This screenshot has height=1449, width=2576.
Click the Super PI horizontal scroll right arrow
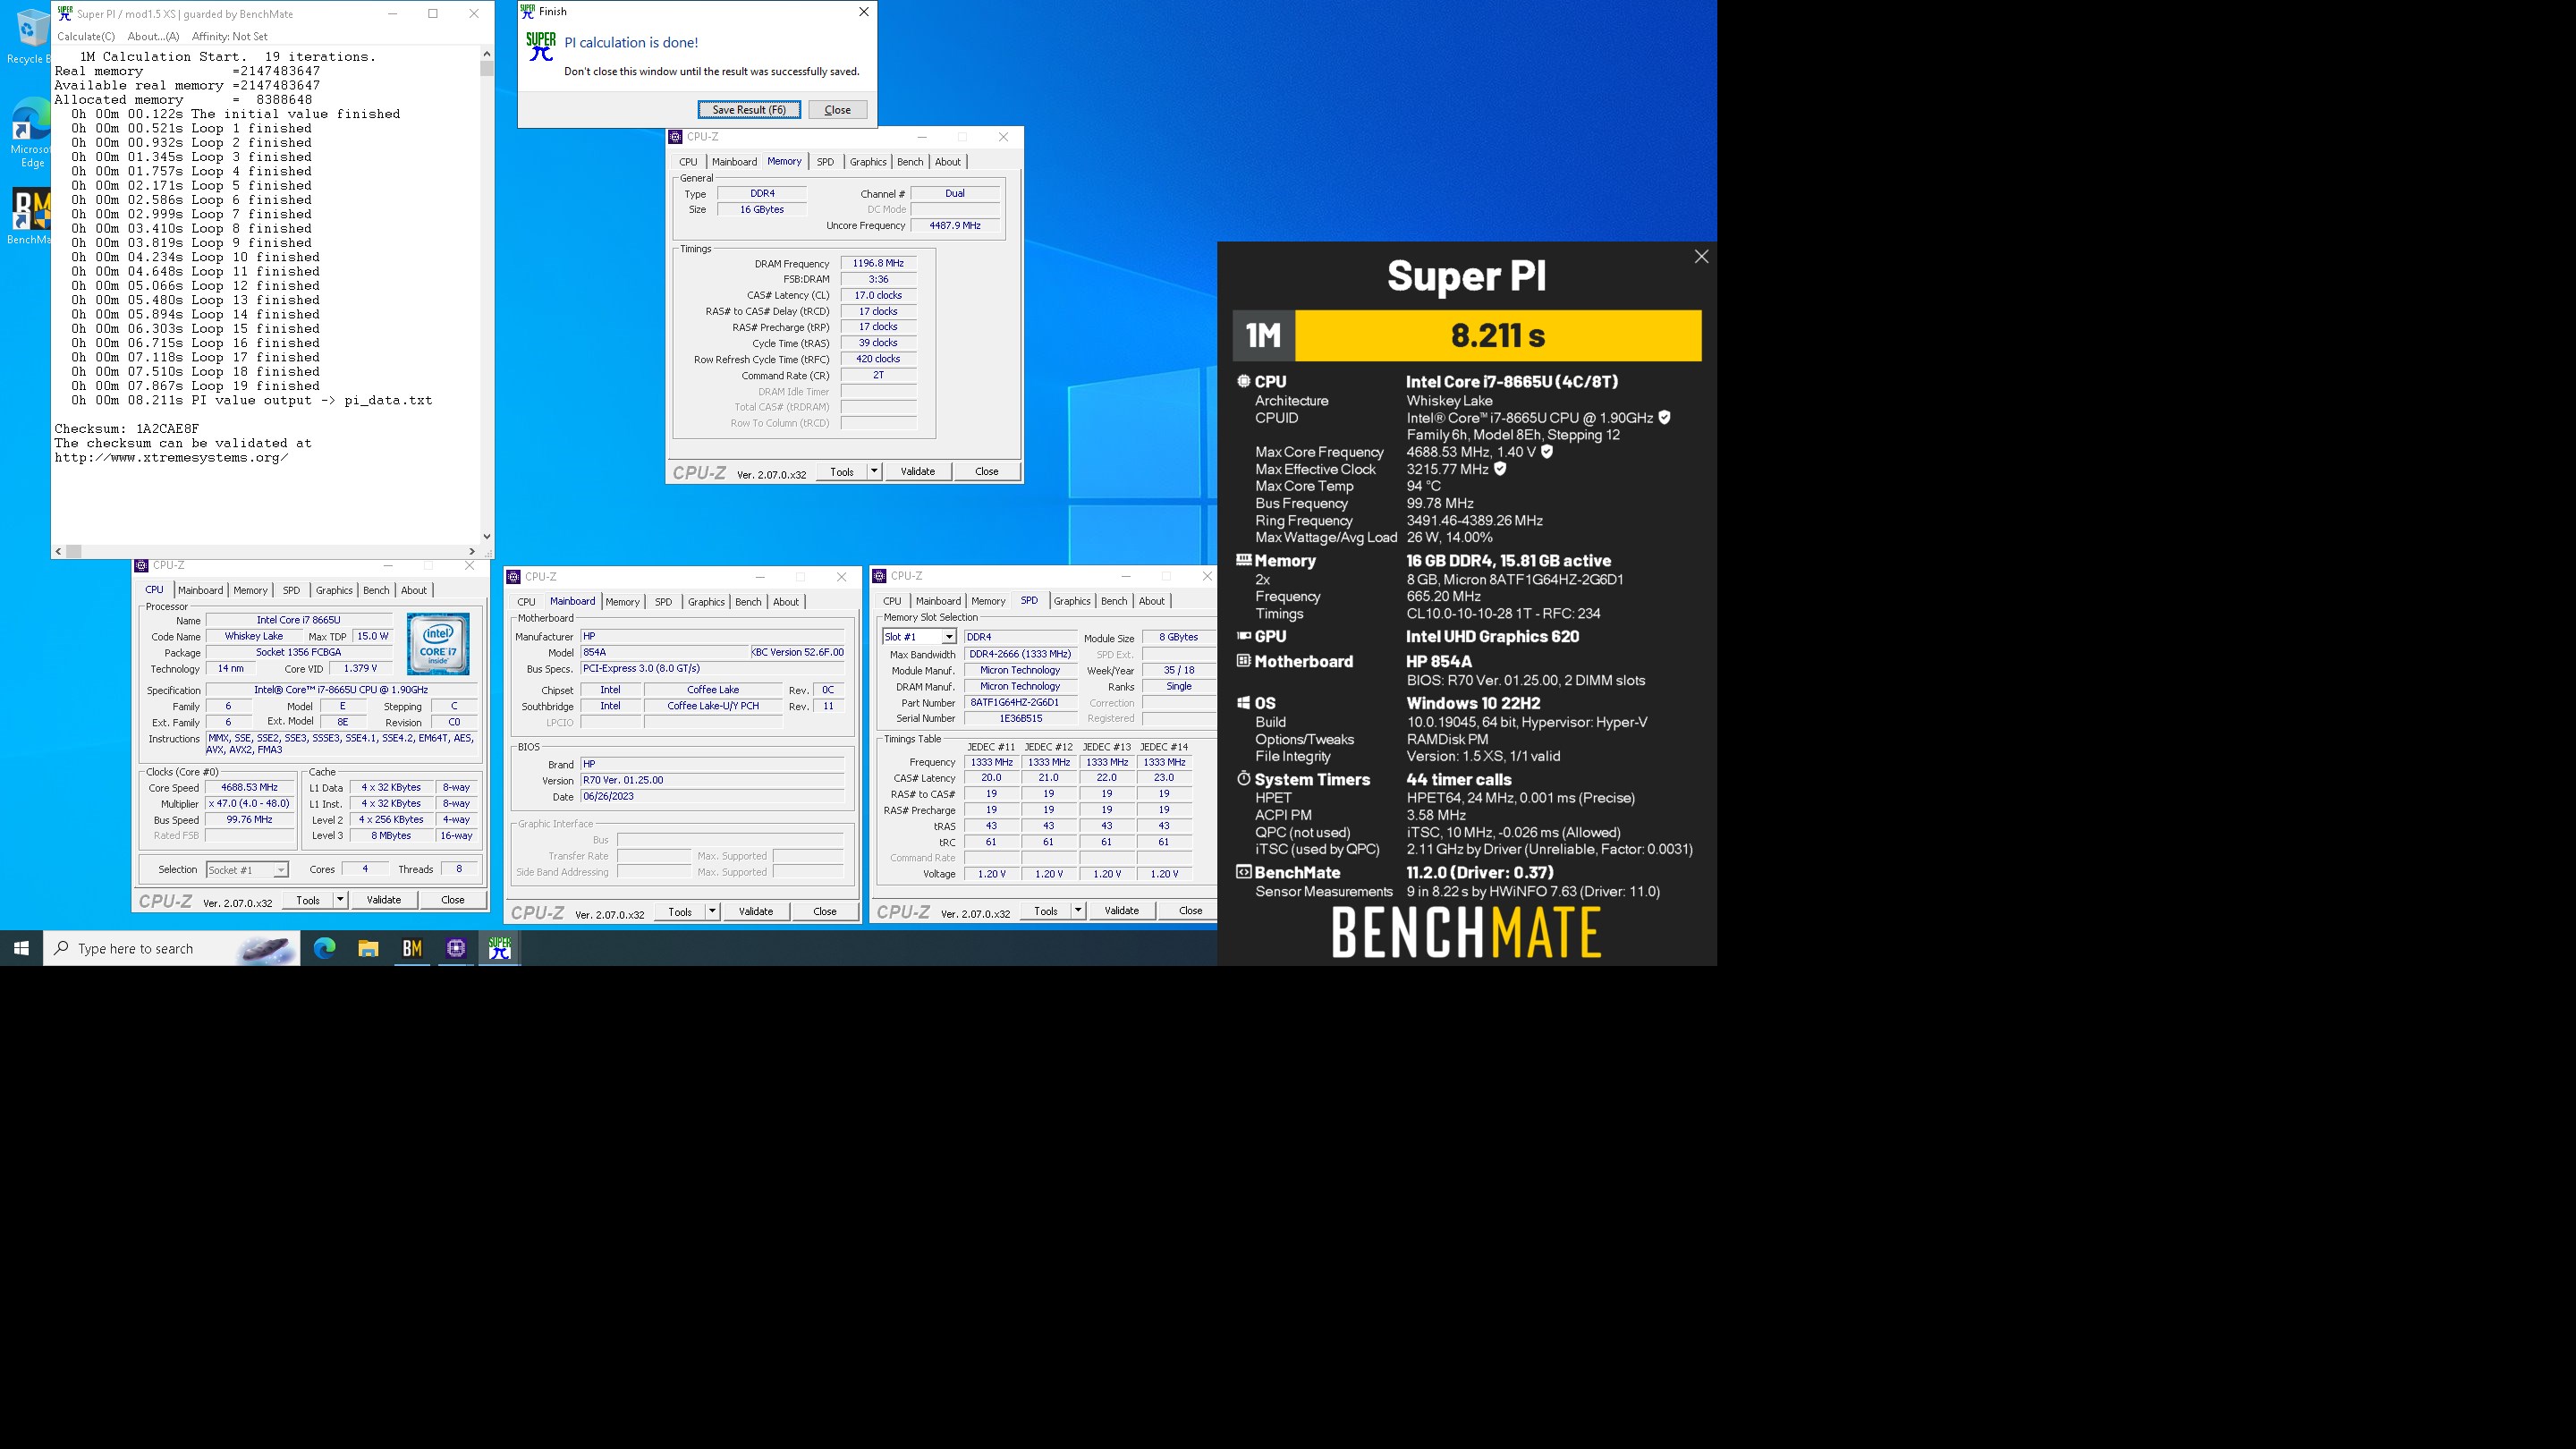tap(472, 551)
